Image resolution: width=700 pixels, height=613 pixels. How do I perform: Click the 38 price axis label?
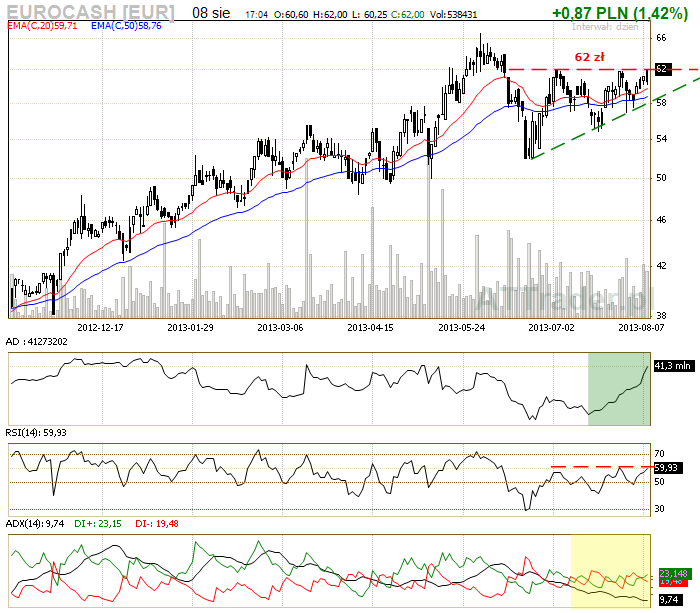point(661,316)
